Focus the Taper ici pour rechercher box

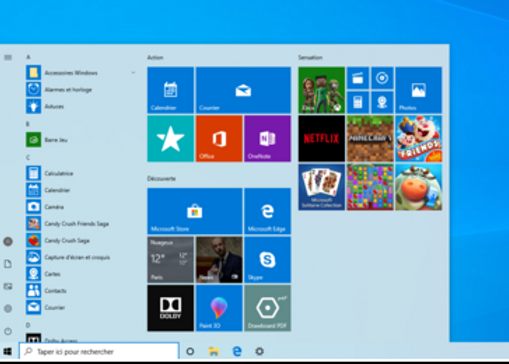coord(99,351)
